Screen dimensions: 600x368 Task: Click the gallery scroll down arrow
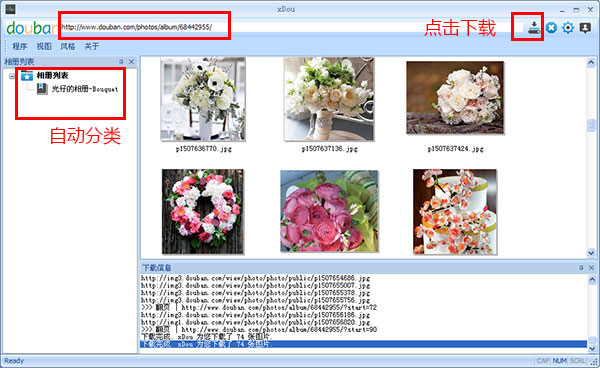point(591,253)
